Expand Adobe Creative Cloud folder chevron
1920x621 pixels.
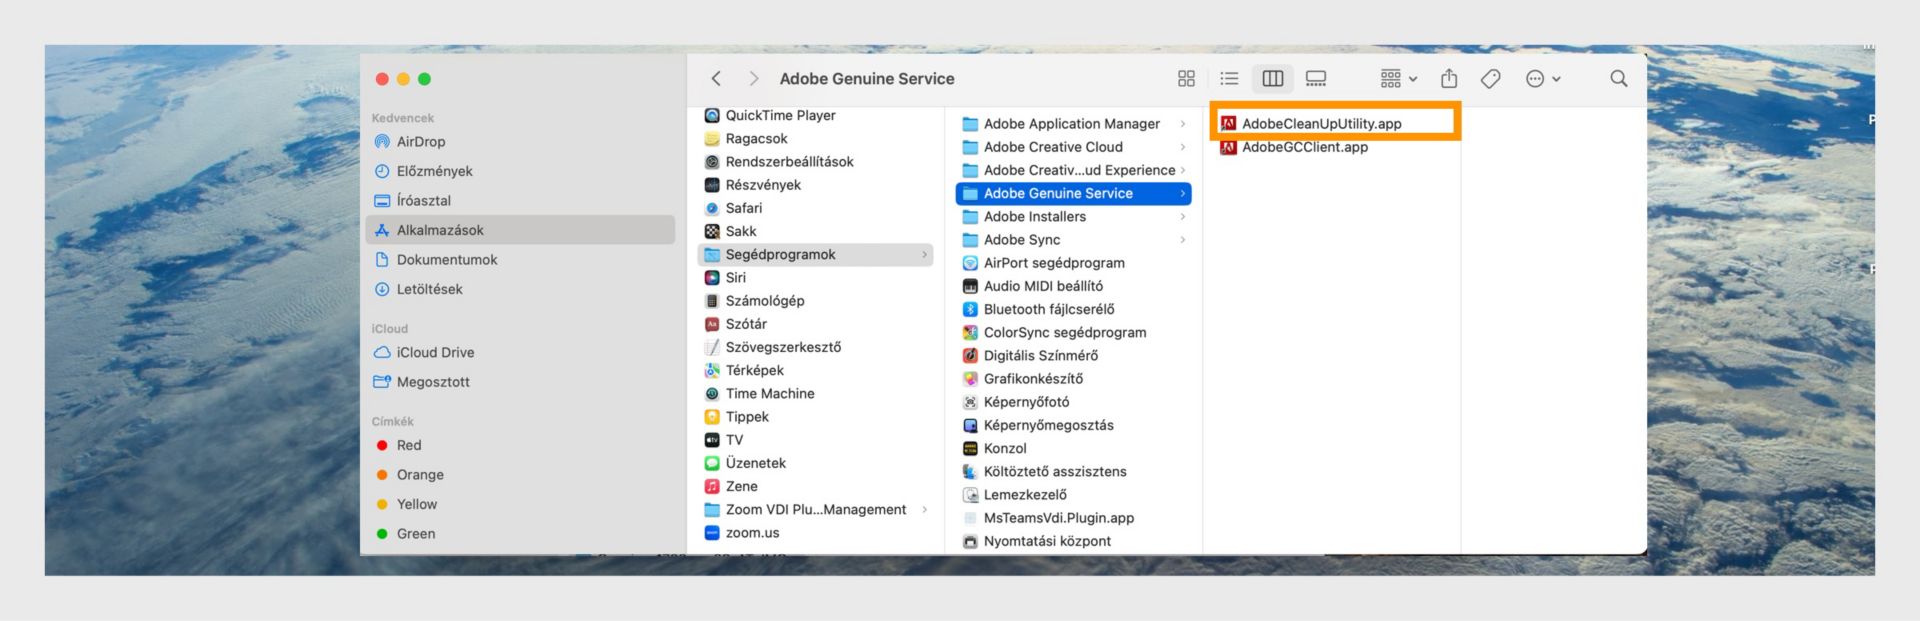pos(1183,147)
